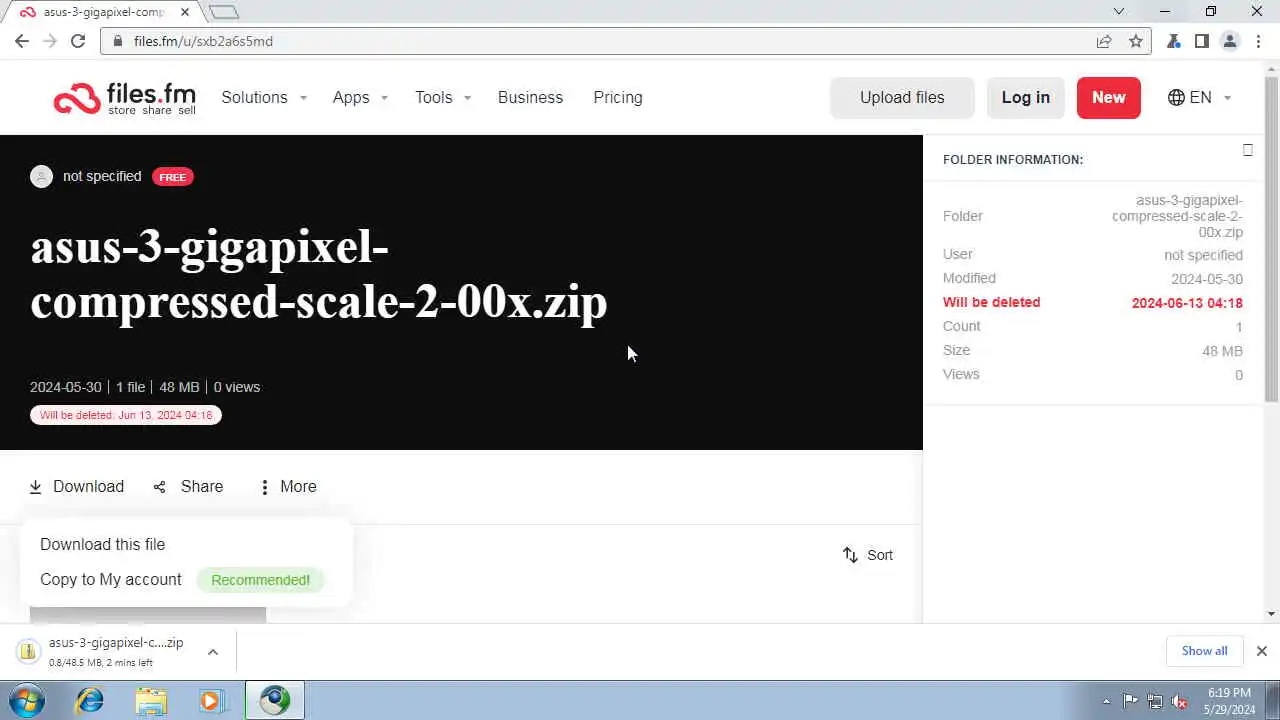Bookmark this page with the star icon
Viewport: 1280px width, 720px height.
1135,41
